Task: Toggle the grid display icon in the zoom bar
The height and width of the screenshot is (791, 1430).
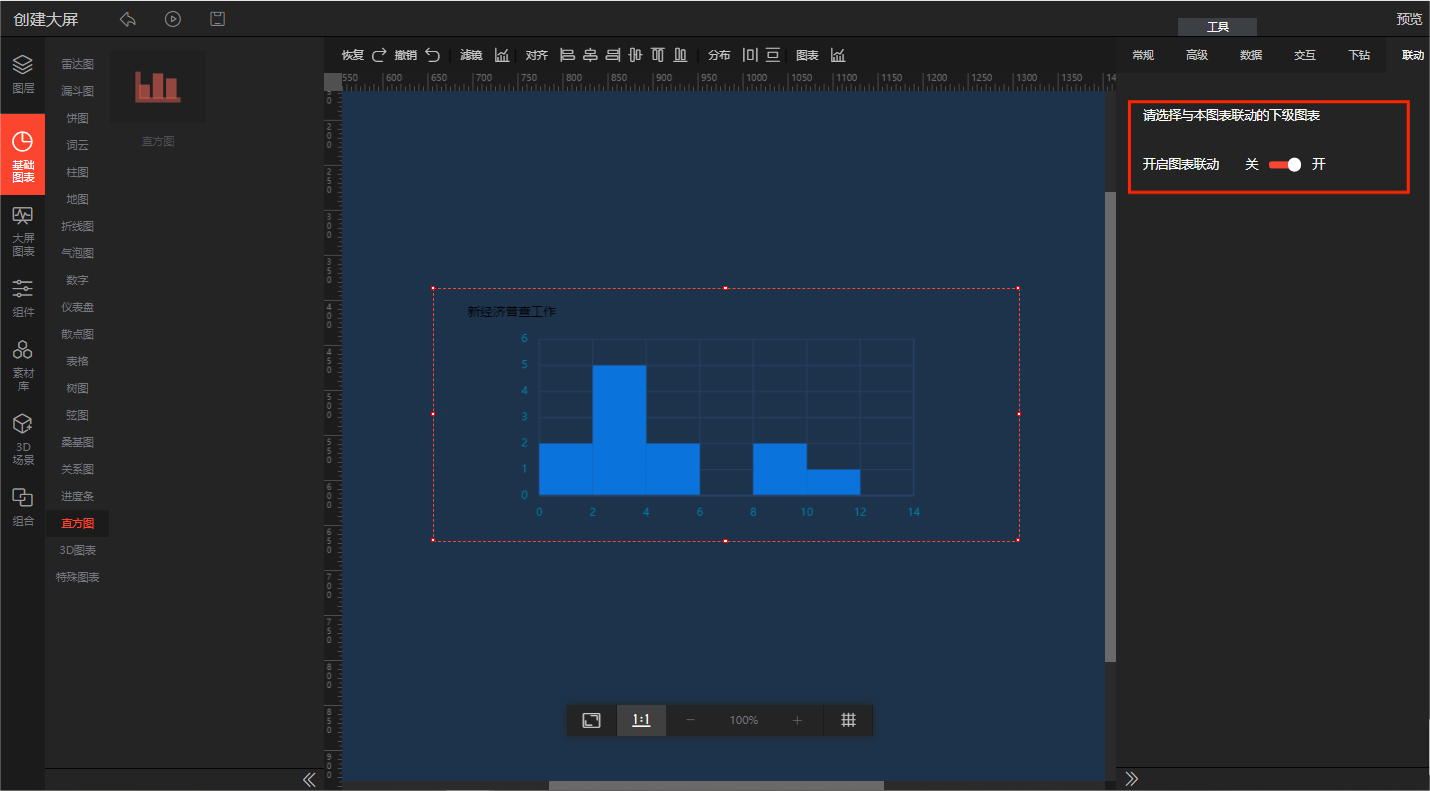Action: click(x=848, y=720)
